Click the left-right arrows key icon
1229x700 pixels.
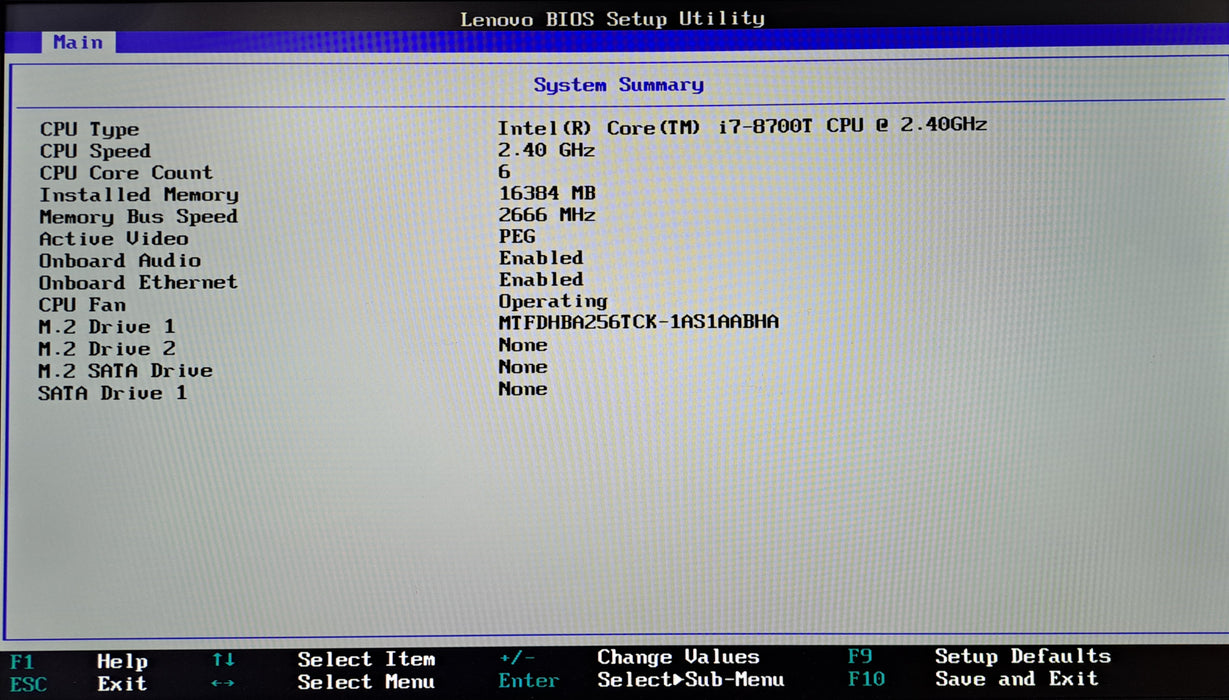[x=224, y=683]
